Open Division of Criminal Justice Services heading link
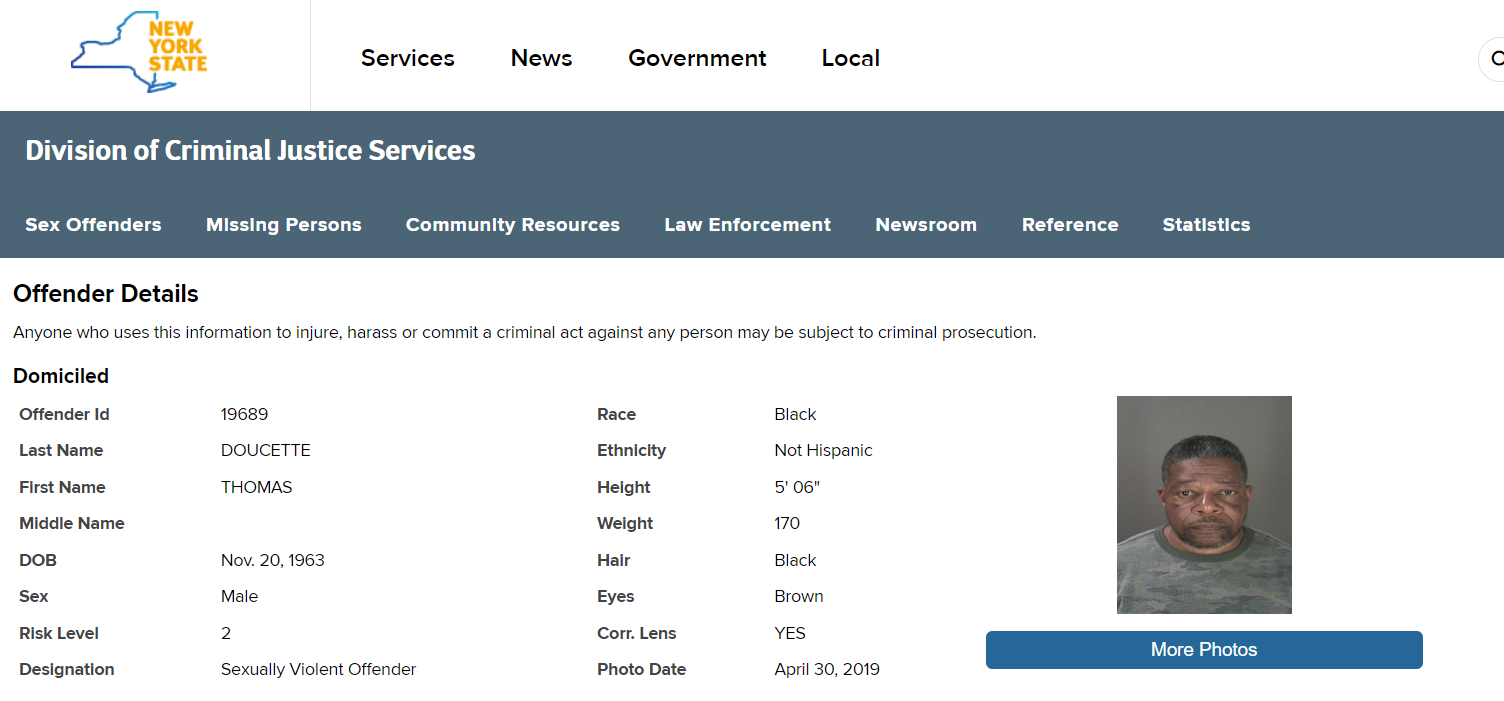The image size is (1504, 701). click(x=250, y=151)
